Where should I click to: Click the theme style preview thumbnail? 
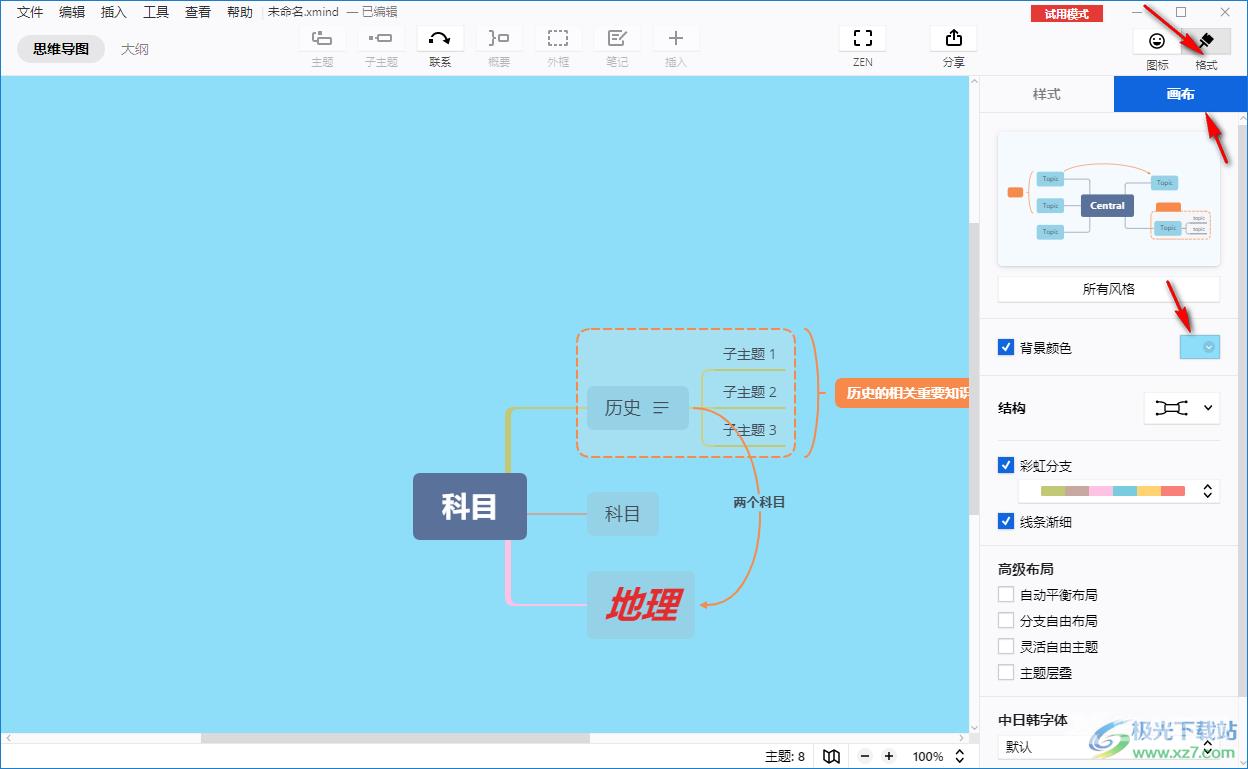pos(1109,198)
